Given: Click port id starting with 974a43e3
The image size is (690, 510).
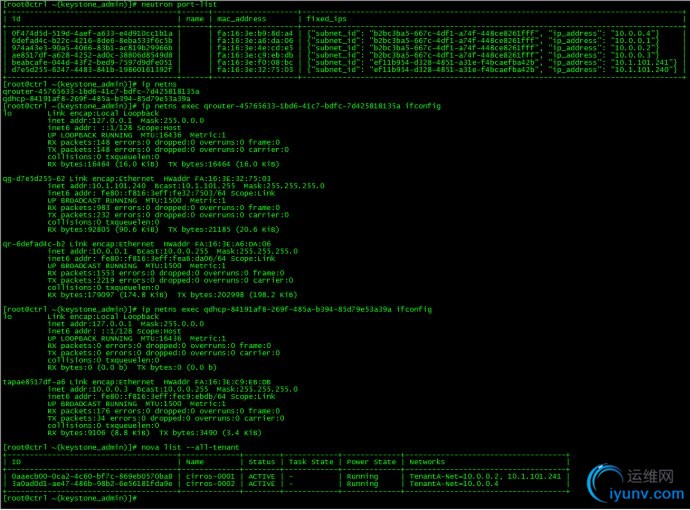Looking at the screenshot, I should (x=92, y=48).
